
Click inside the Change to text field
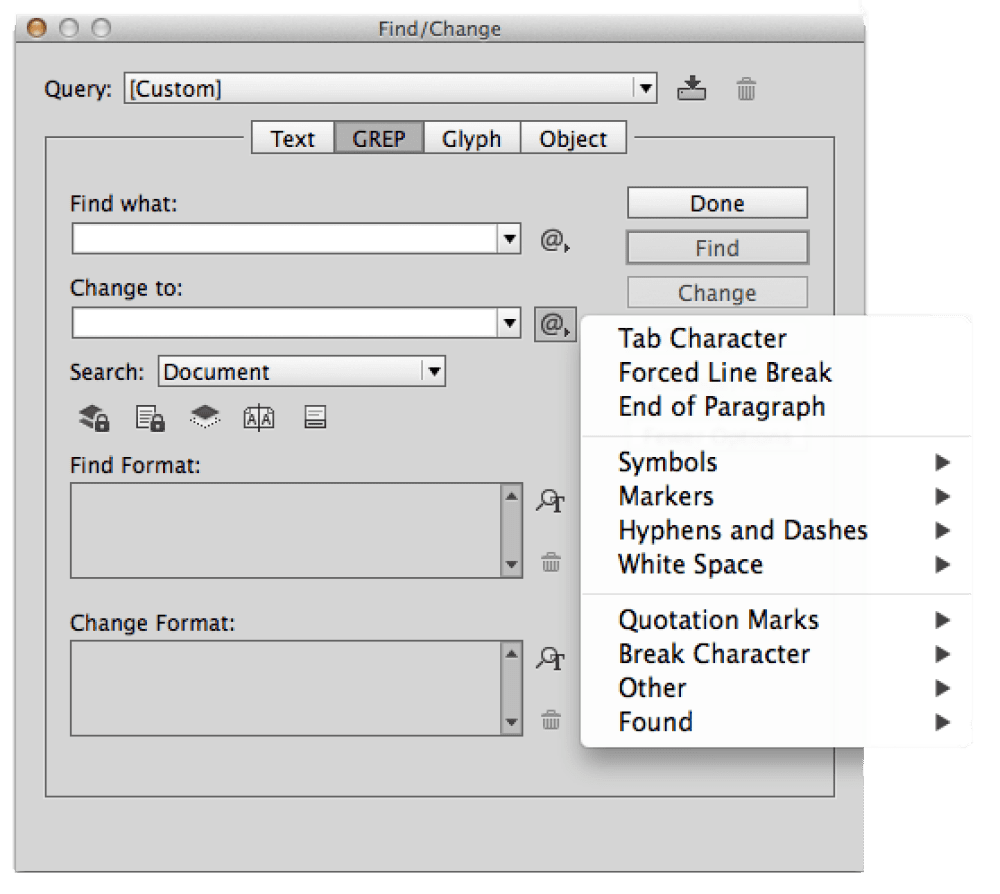285,323
